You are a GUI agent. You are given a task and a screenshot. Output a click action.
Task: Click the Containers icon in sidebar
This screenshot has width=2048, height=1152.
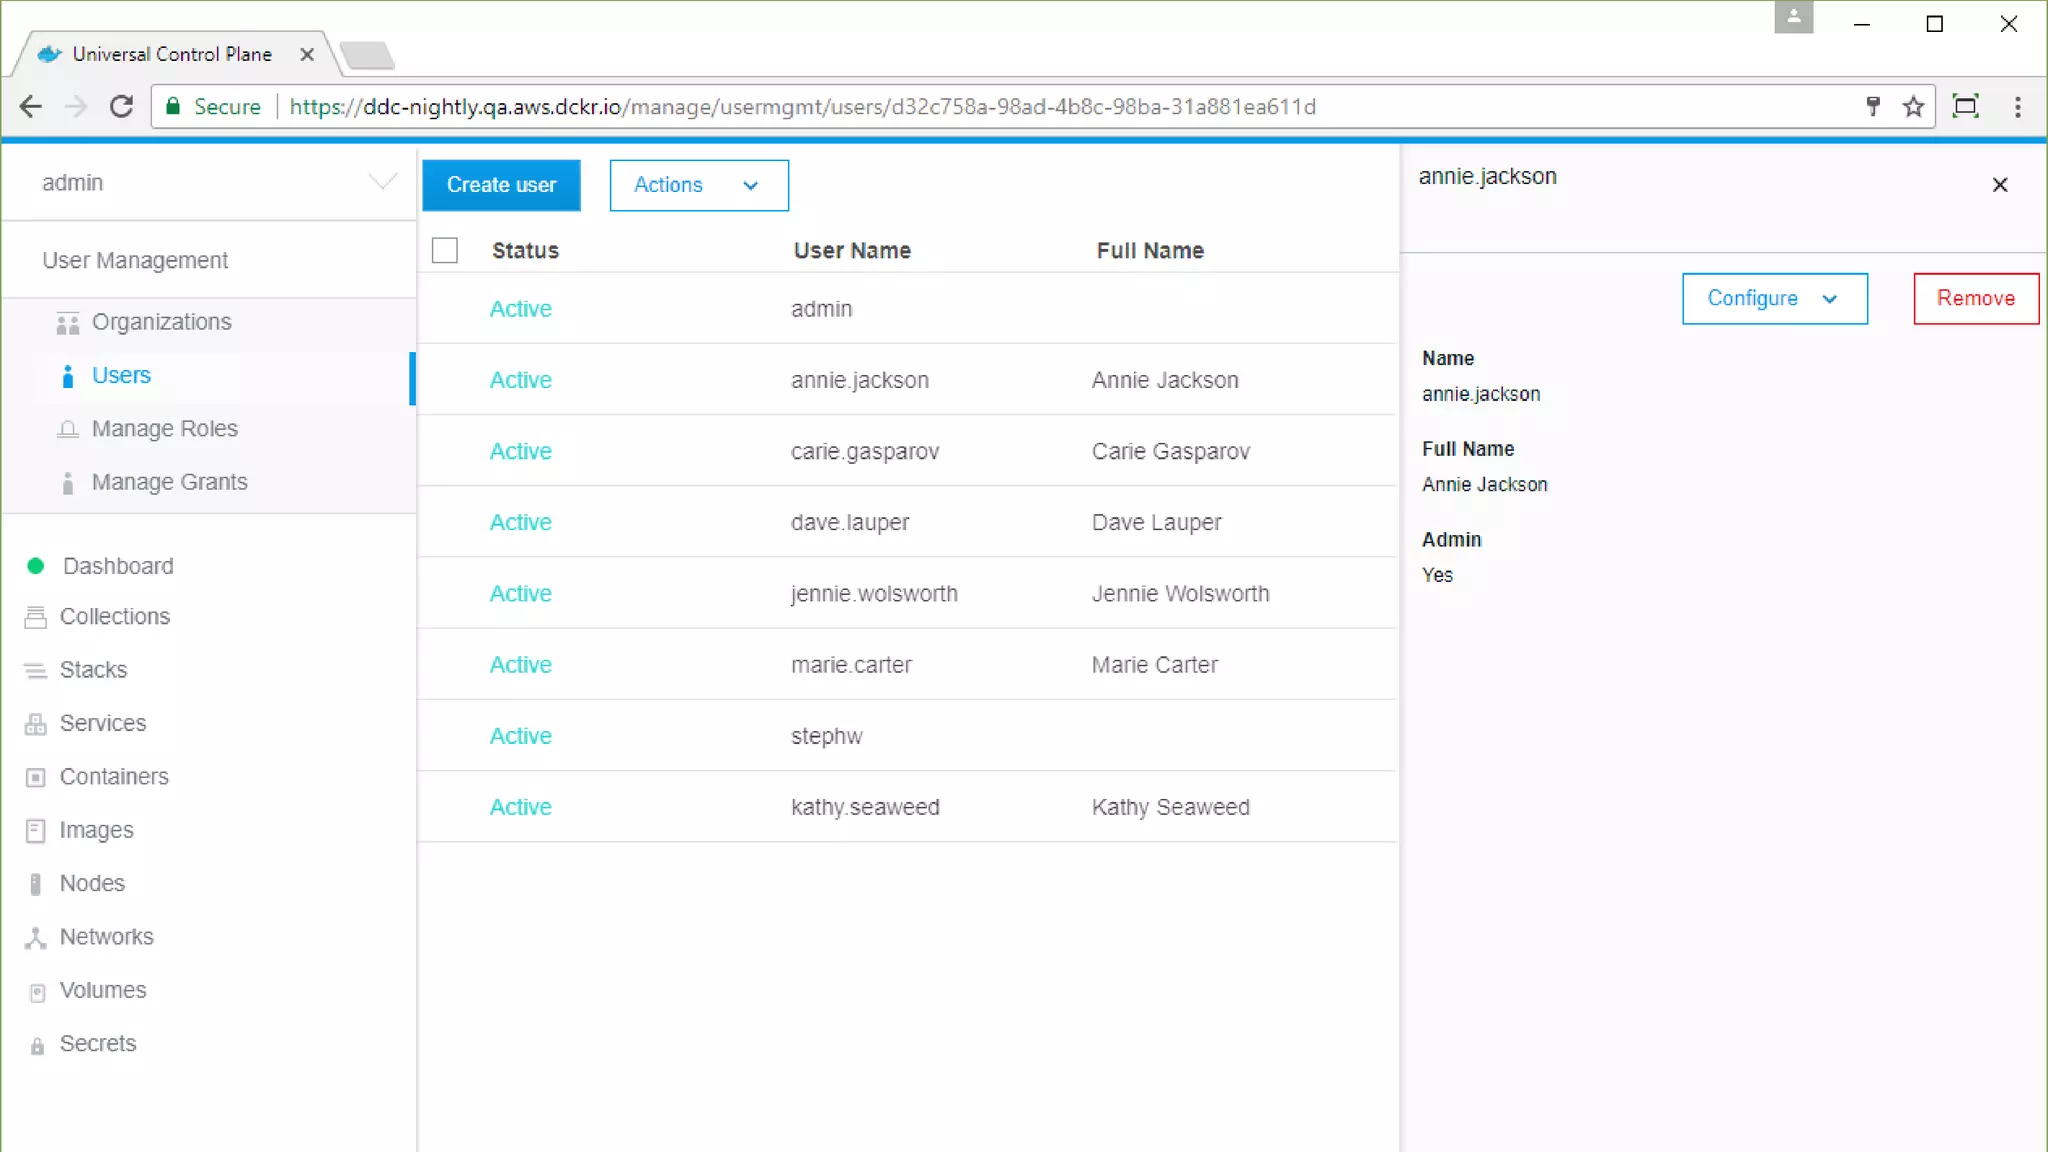coord(35,777)
